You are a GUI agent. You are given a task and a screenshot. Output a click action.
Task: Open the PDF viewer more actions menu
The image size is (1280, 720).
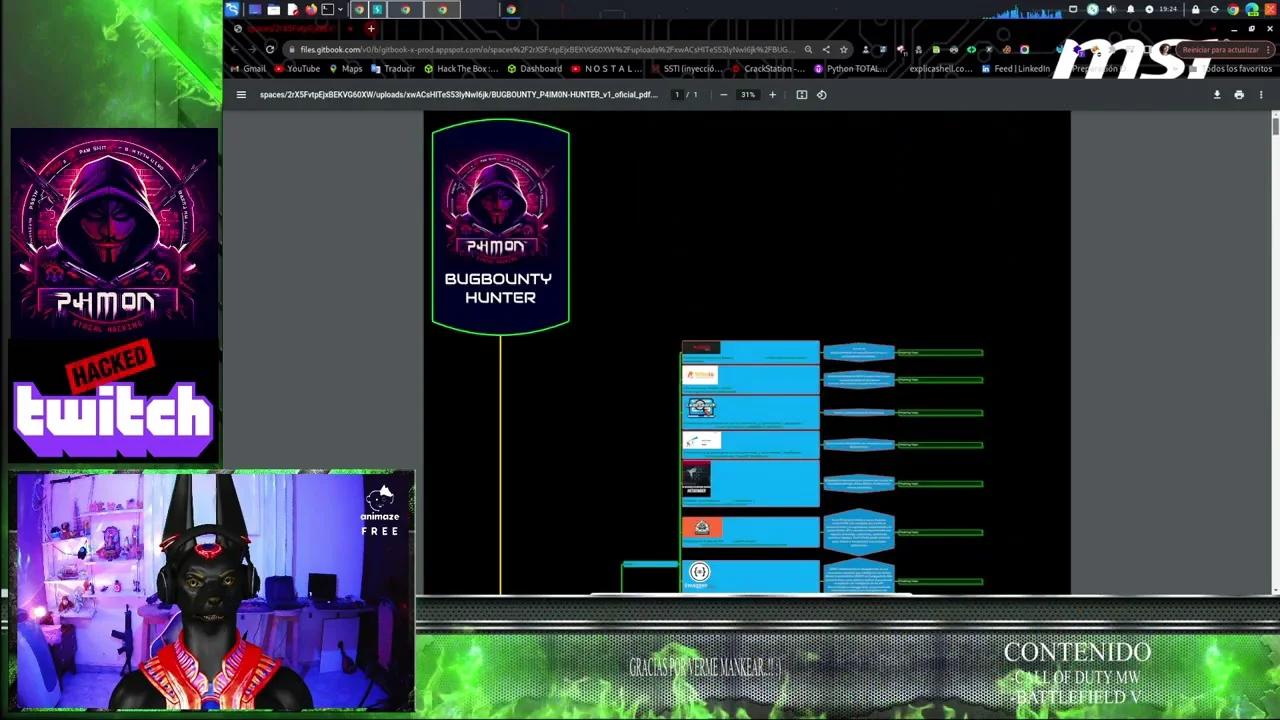tap(1261, 95)
